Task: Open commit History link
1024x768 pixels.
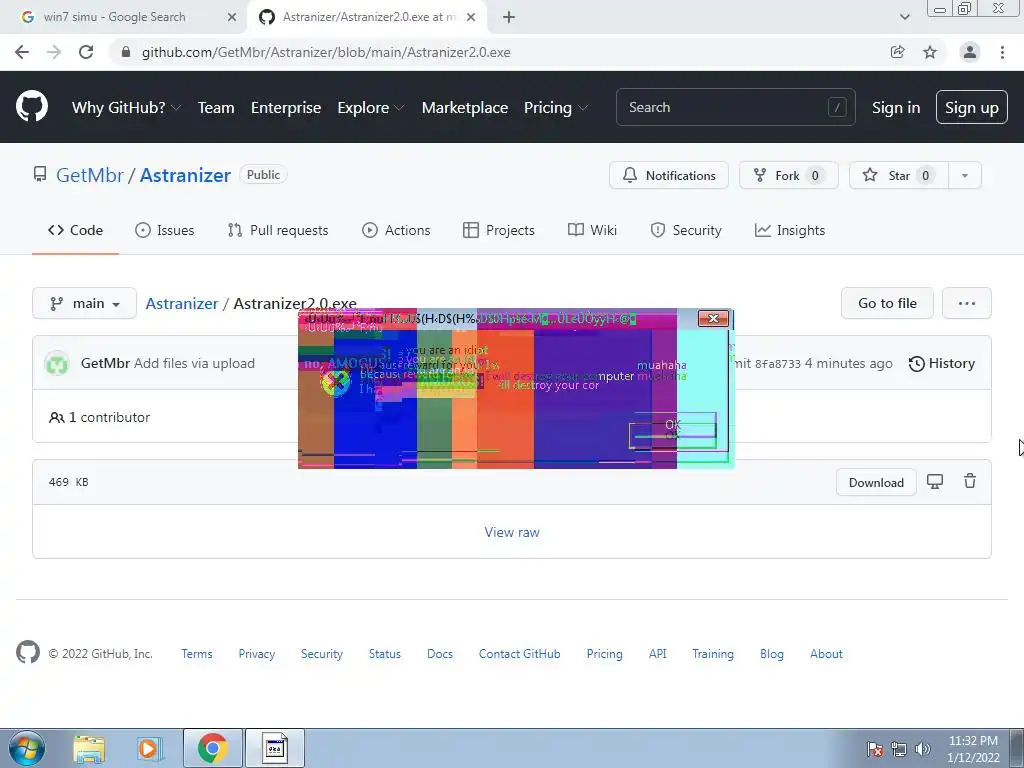Action: [942, 363]
